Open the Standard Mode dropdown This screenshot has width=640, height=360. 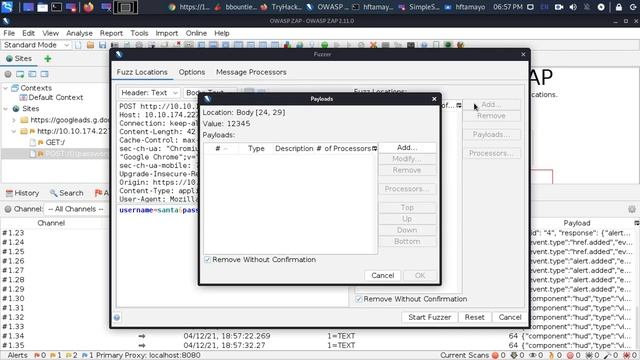[36, 45]
